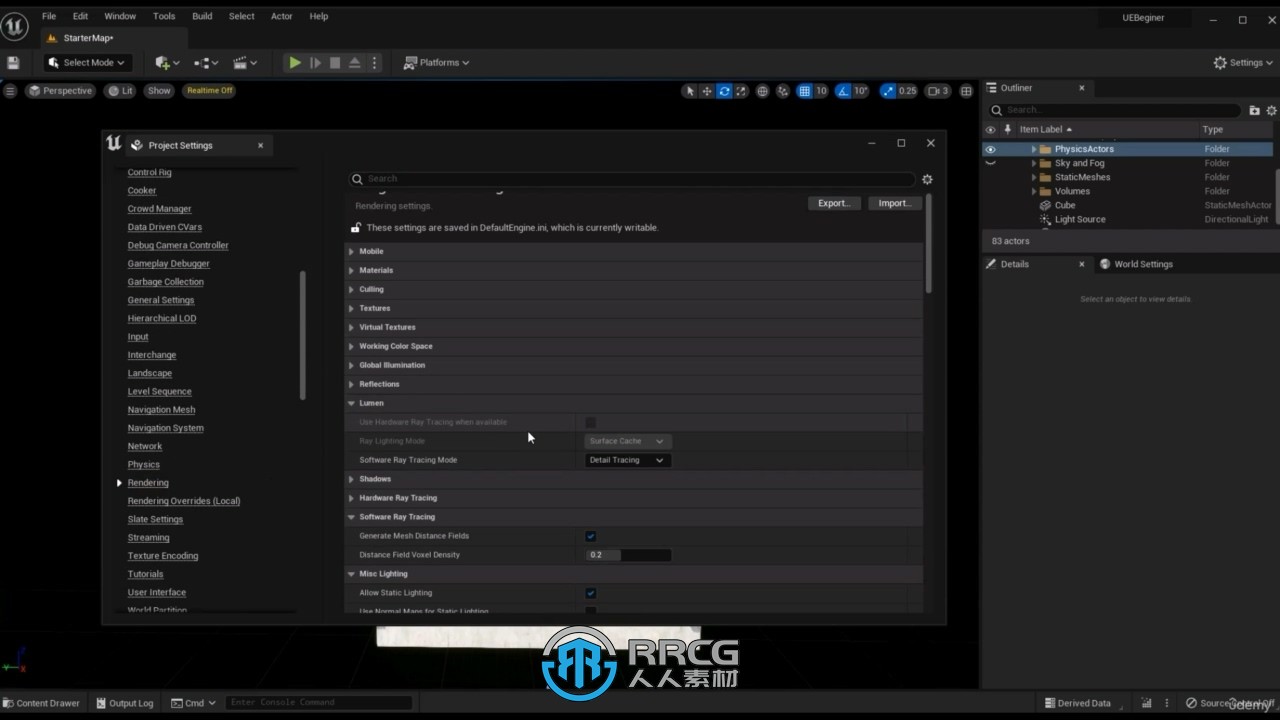Open the Actor menu
Viewport: 1280px width, 720px height.
(282, 16)
